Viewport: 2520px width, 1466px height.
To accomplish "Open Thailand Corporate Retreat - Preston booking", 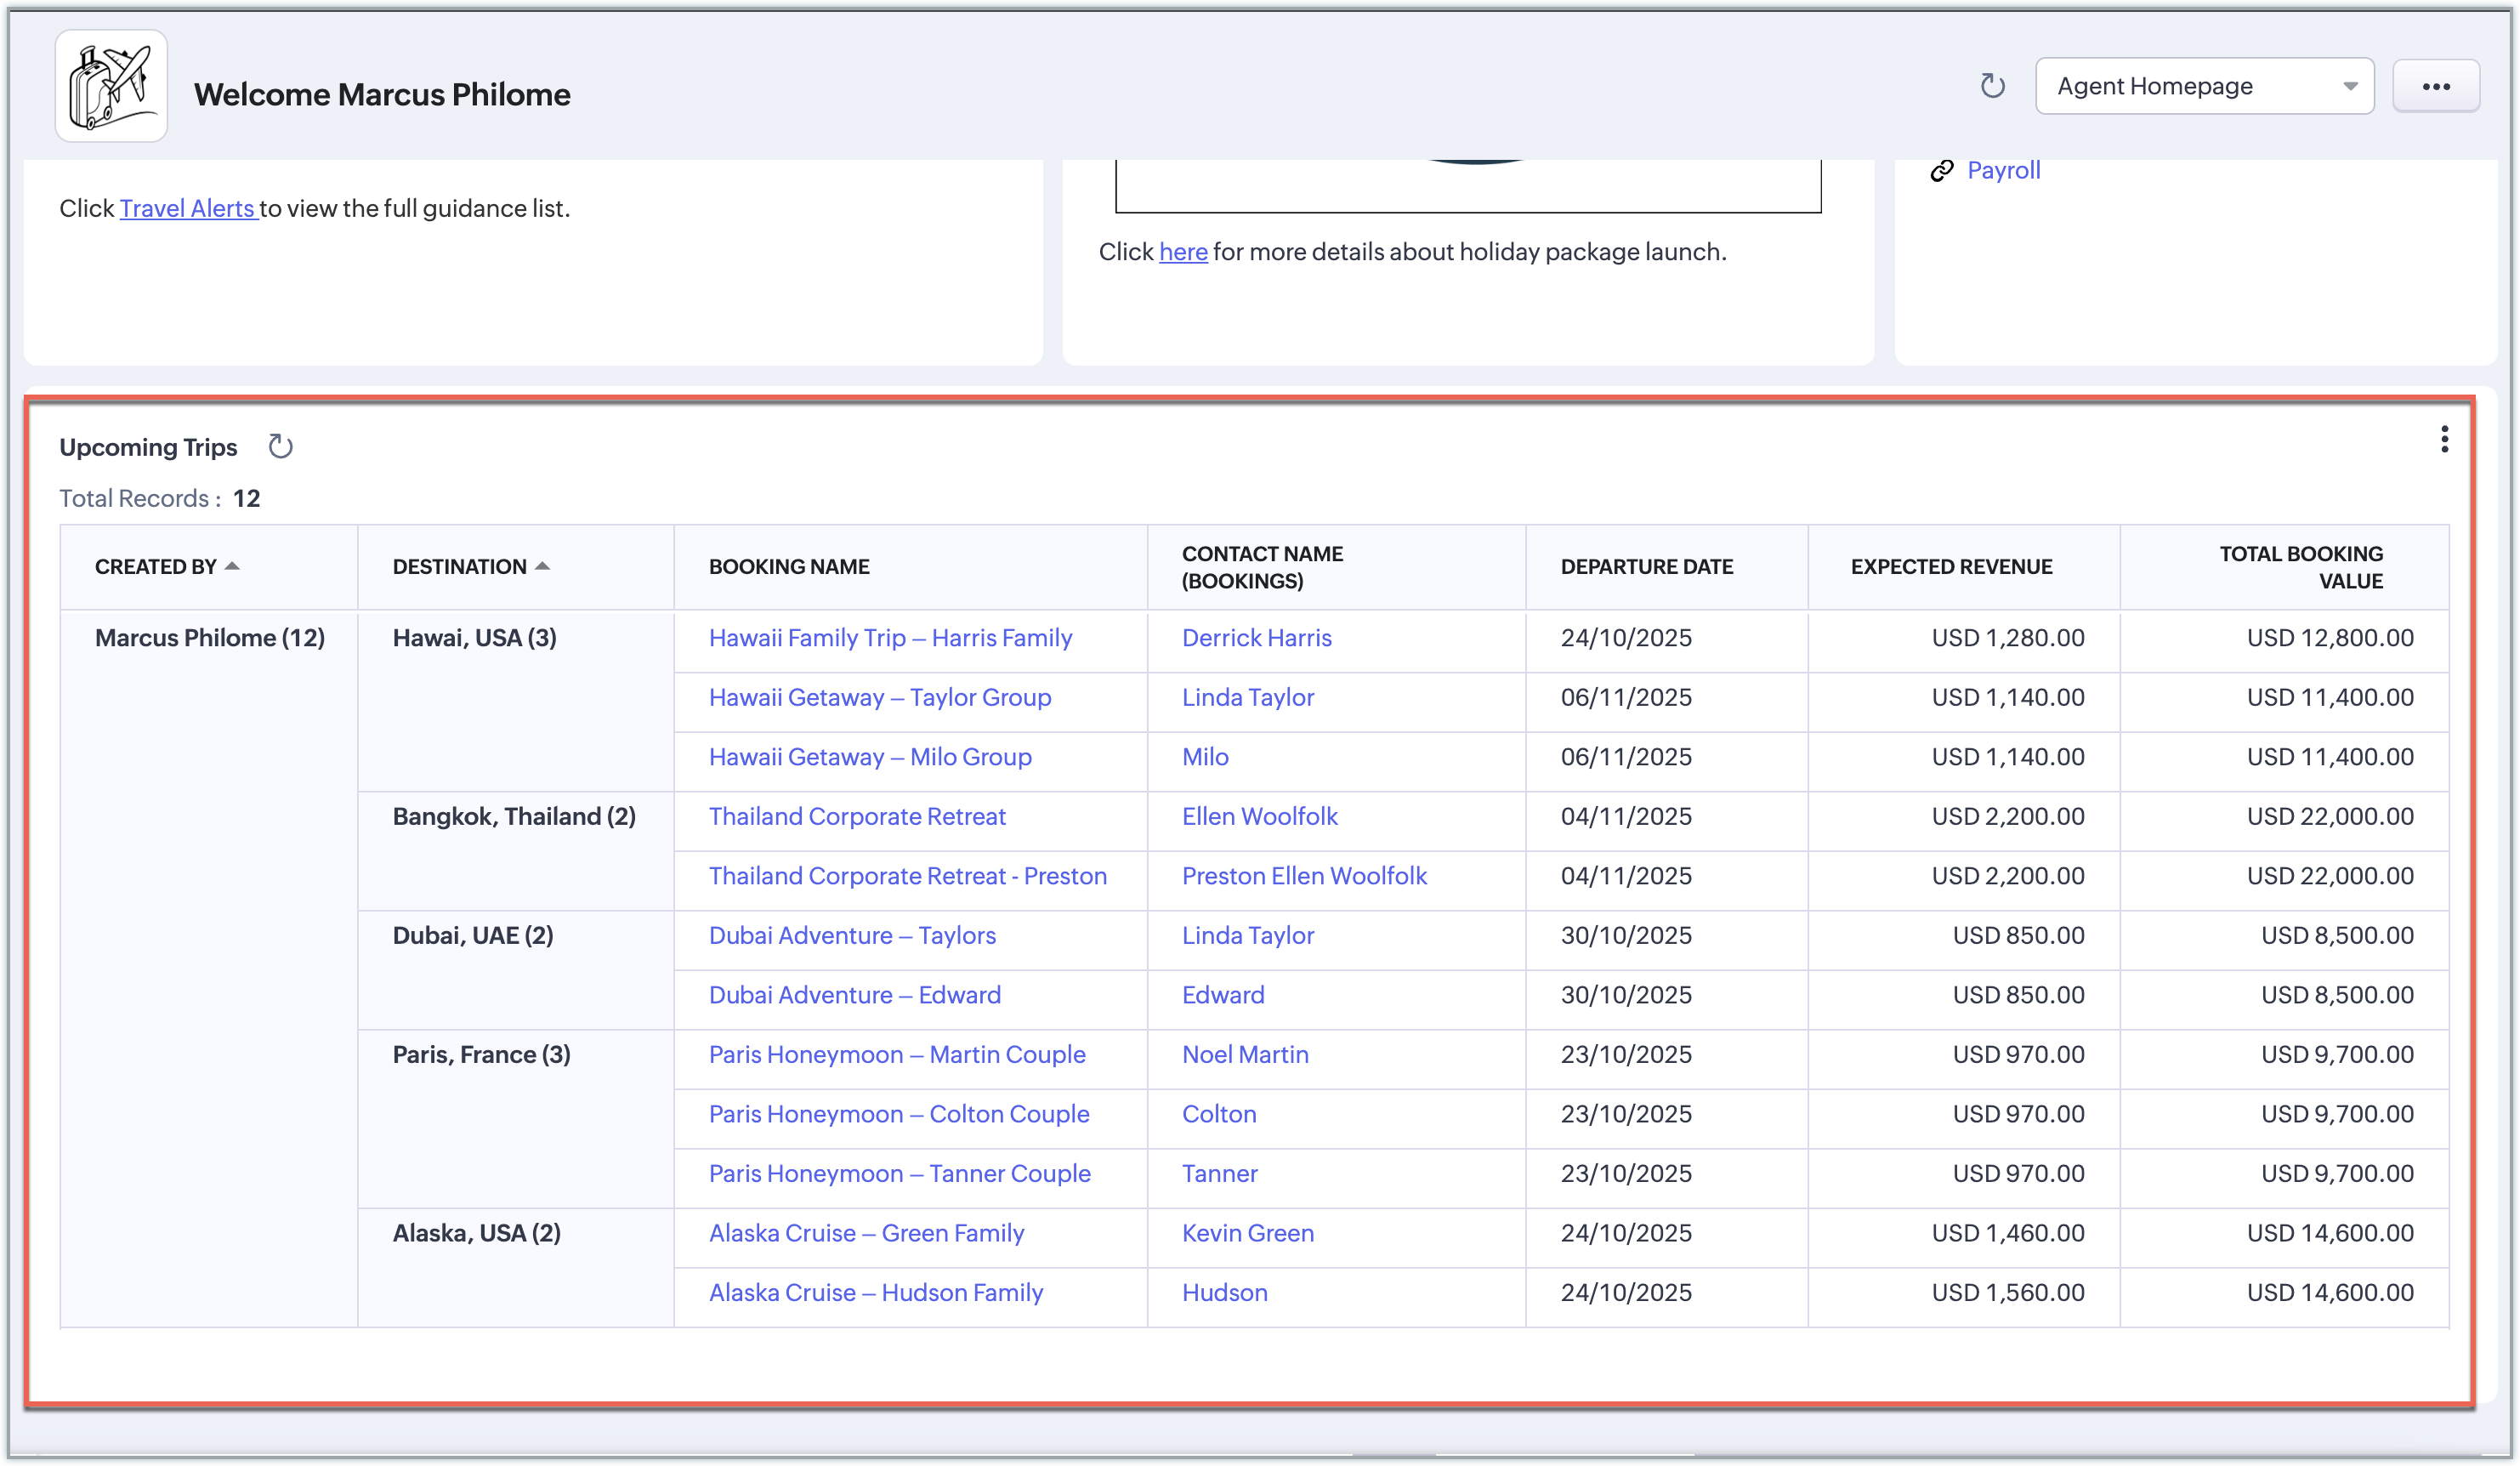I will pos(907,876).
